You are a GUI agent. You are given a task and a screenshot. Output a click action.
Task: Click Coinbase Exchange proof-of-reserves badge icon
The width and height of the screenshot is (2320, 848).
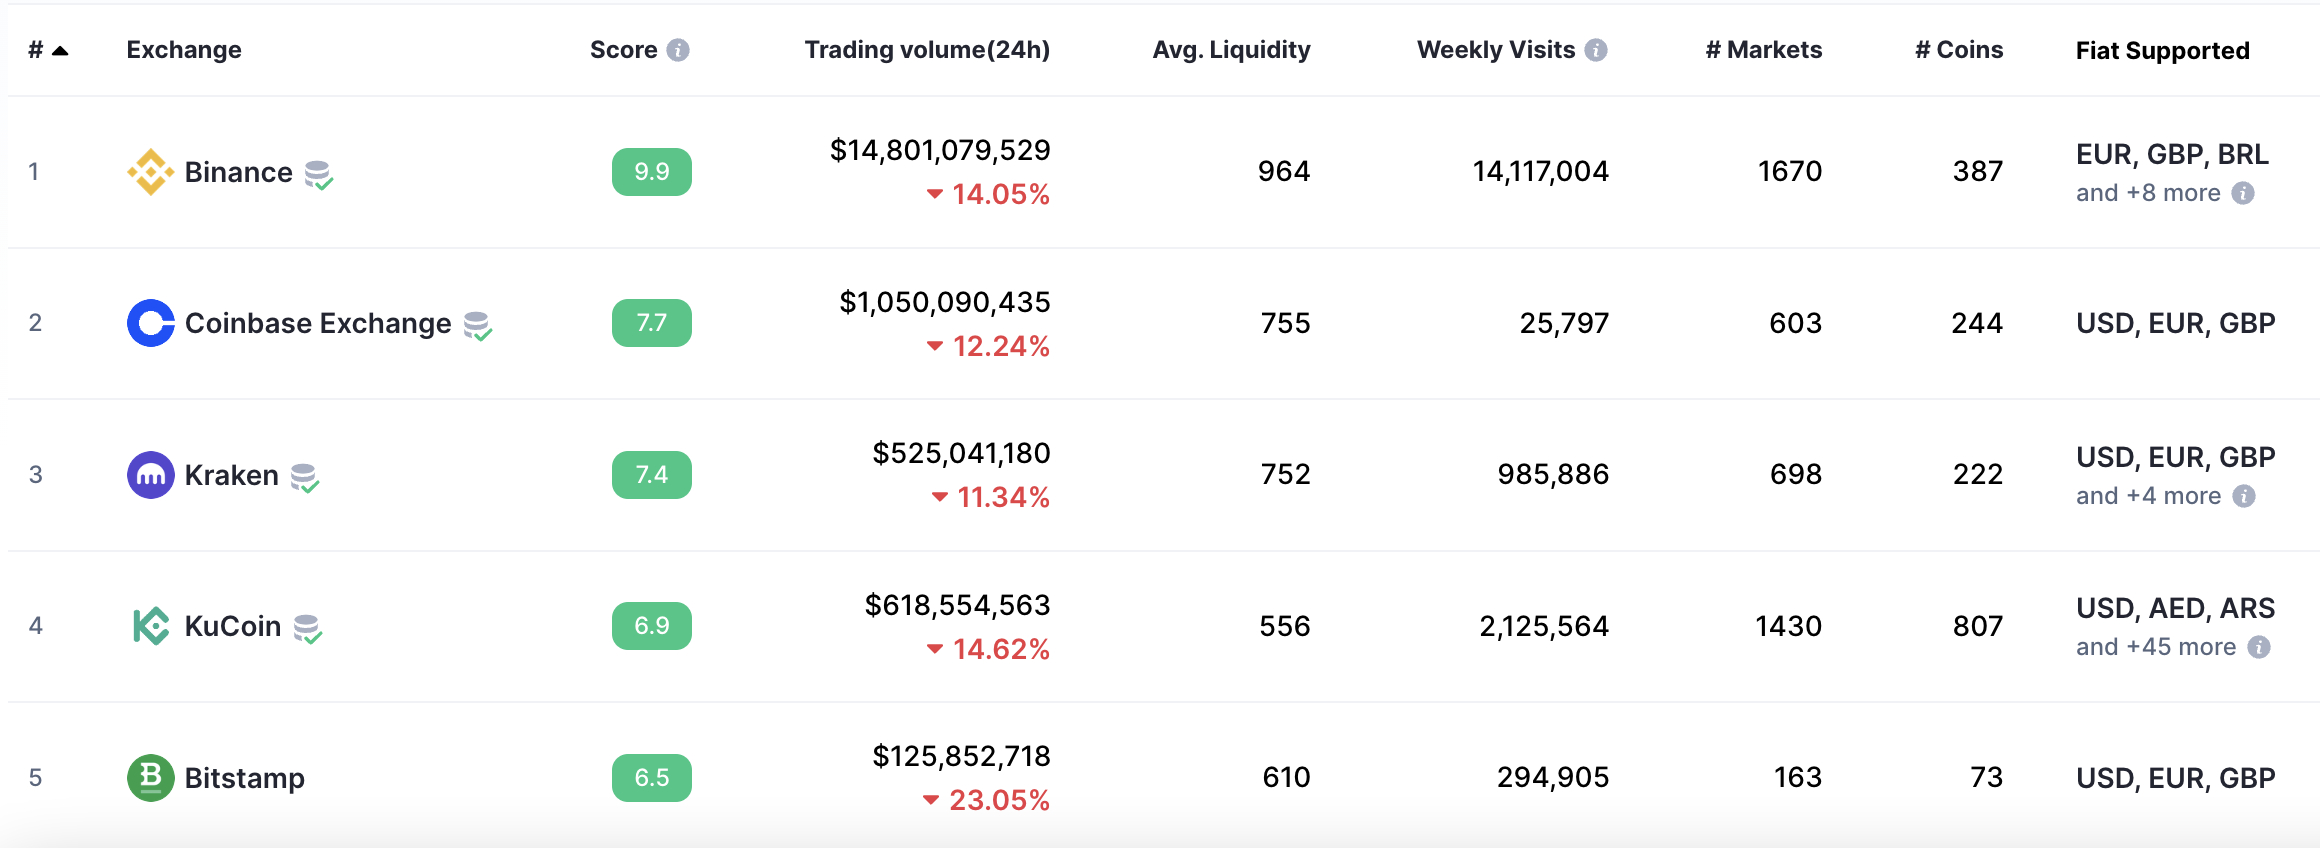[x=478, y=326]
